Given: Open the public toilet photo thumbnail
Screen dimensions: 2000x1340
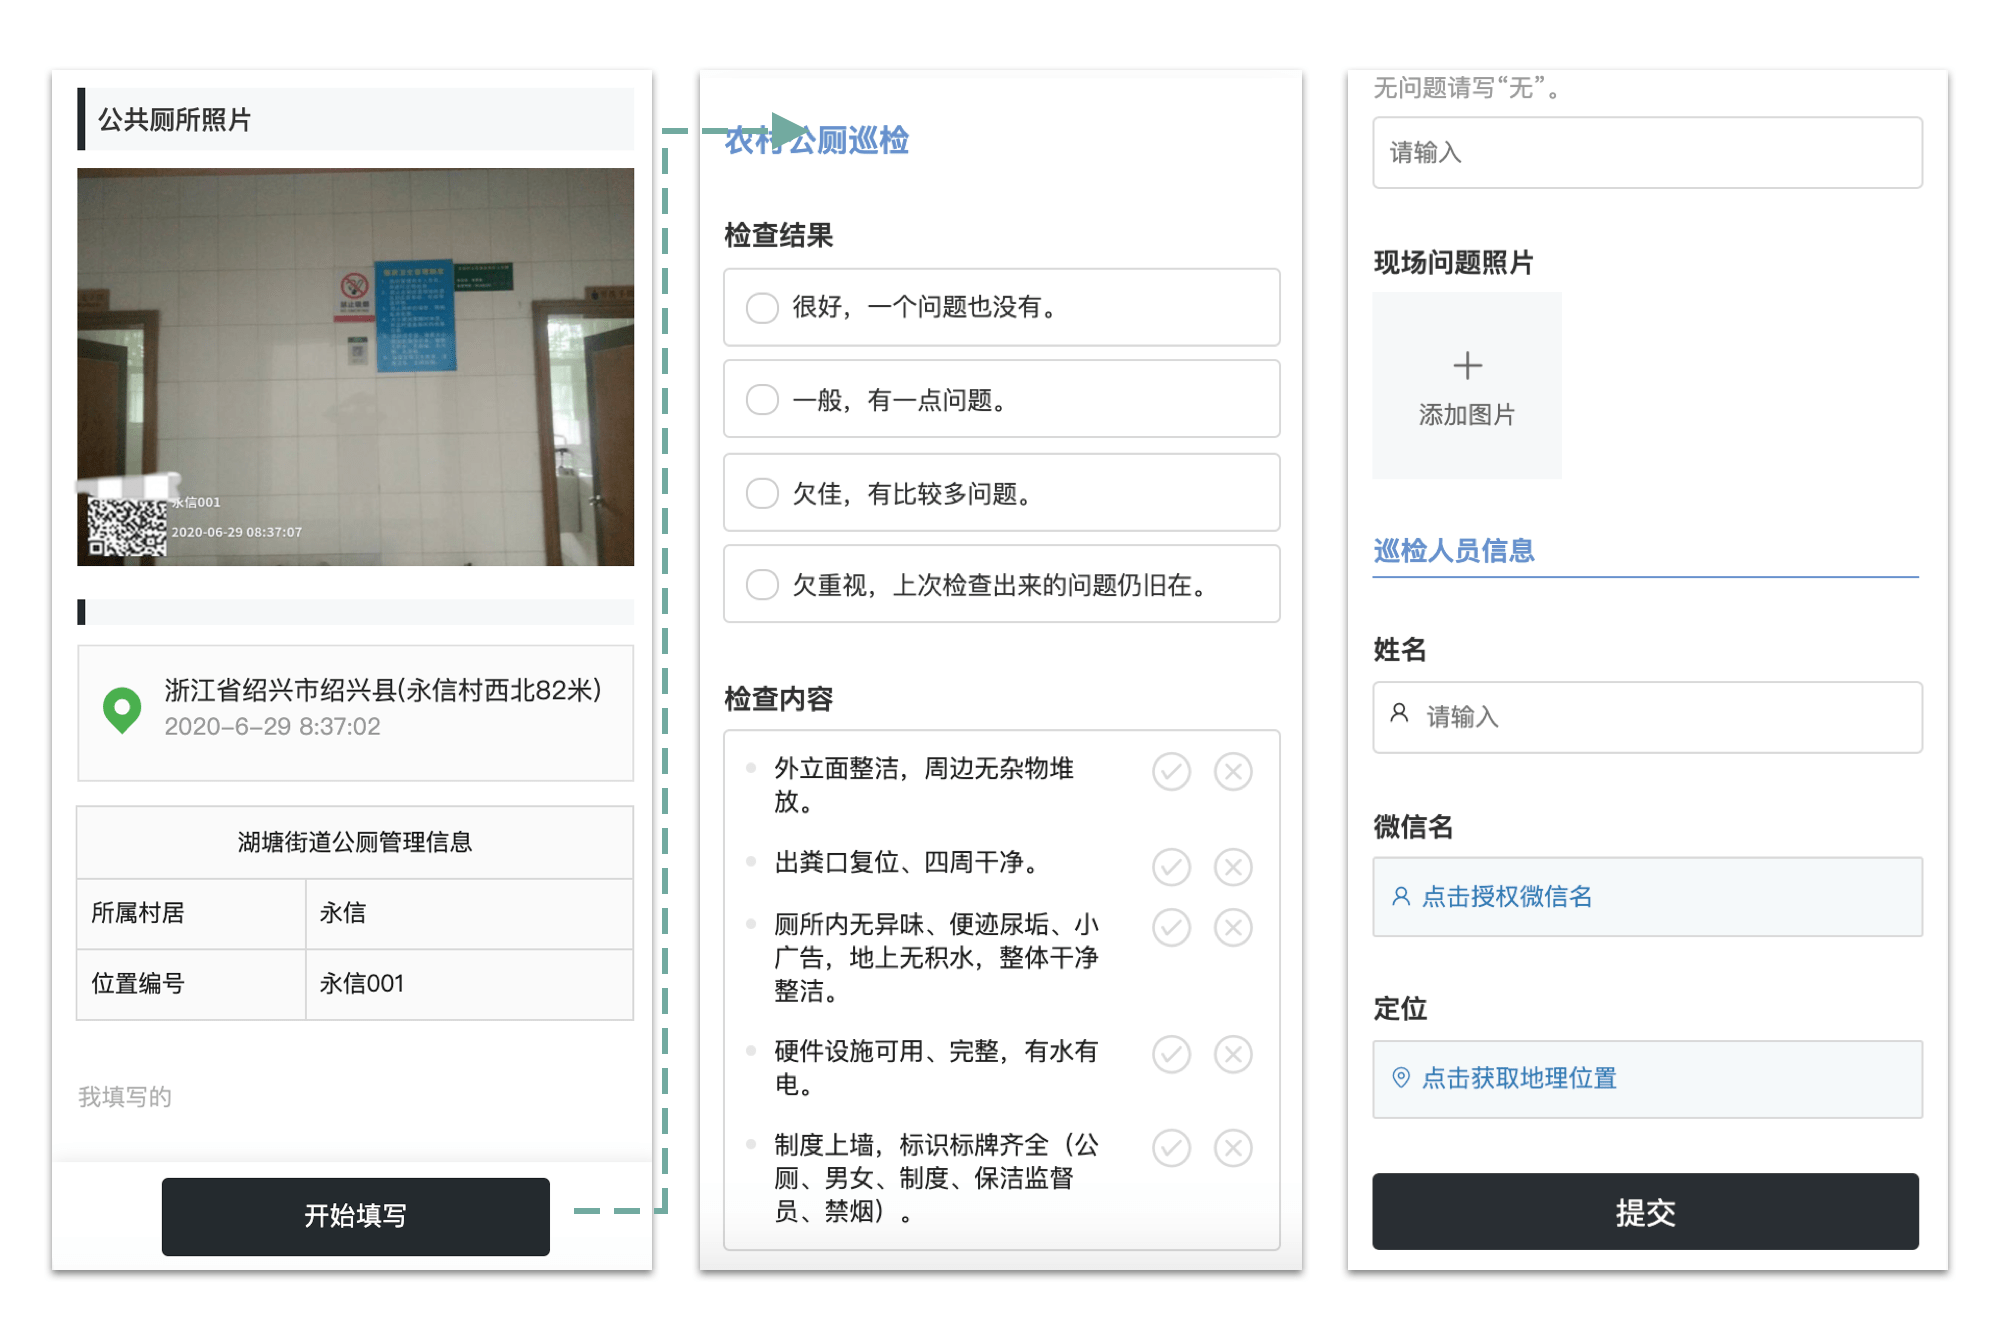Looking at the screenshot, I should click(355, 366).
